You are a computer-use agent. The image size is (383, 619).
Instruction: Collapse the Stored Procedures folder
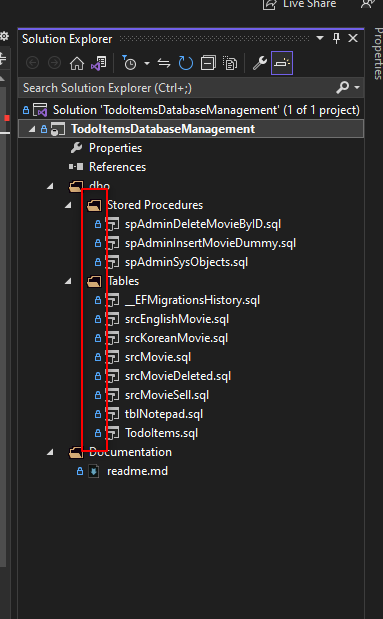68,205
